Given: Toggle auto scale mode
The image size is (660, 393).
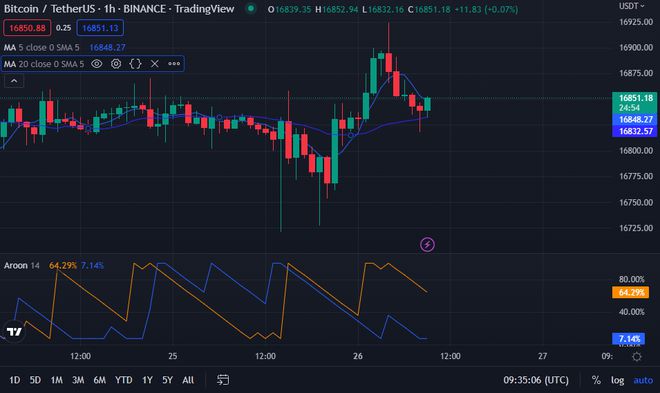Looking at the screenshot, I should pyautogui.click(x=643, y=380).
